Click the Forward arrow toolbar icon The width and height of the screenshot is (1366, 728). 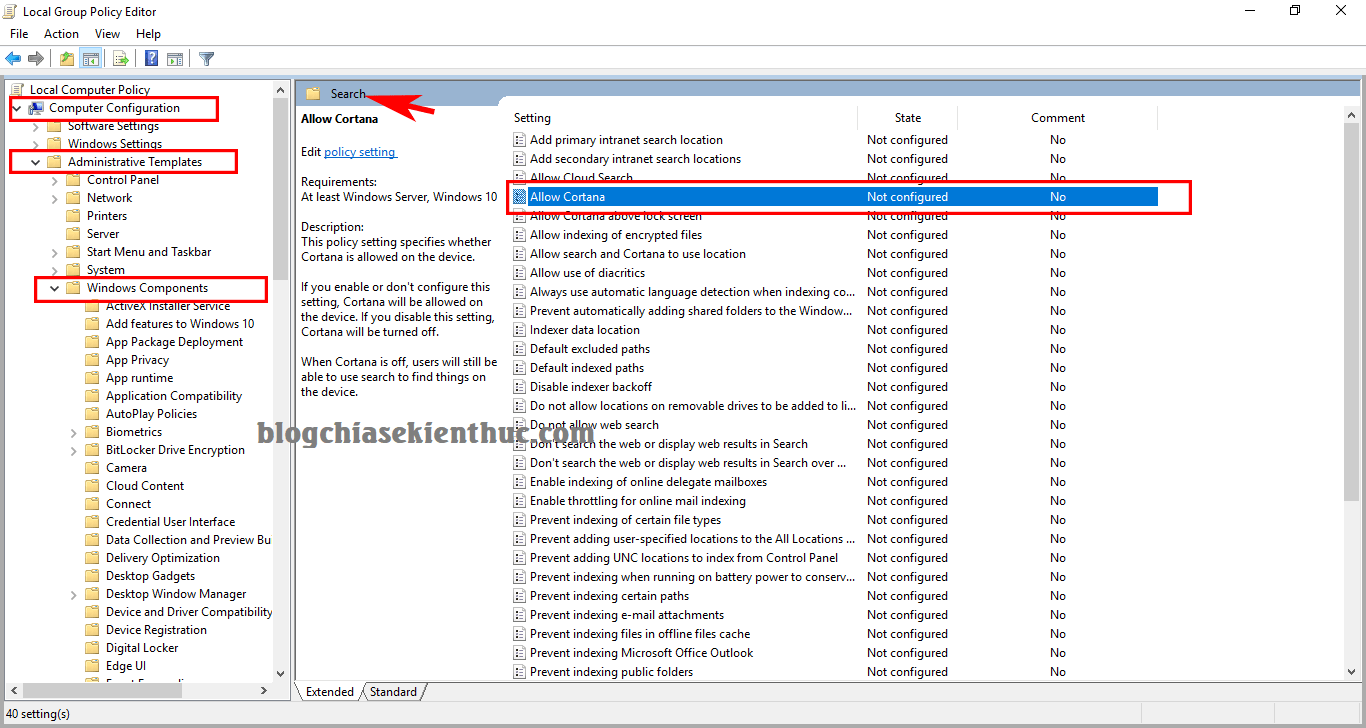(x=36, y=59)
